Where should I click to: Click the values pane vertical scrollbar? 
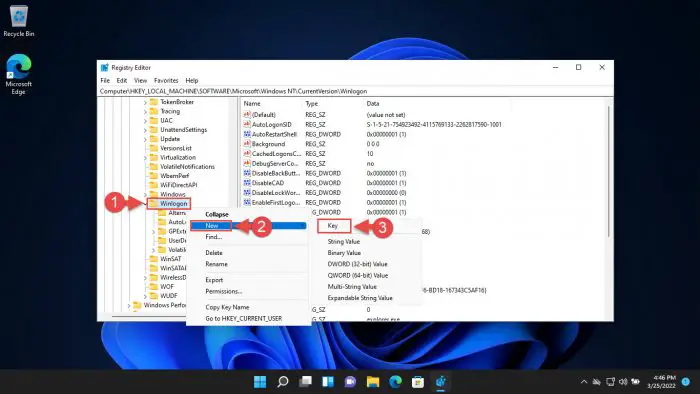608,170
